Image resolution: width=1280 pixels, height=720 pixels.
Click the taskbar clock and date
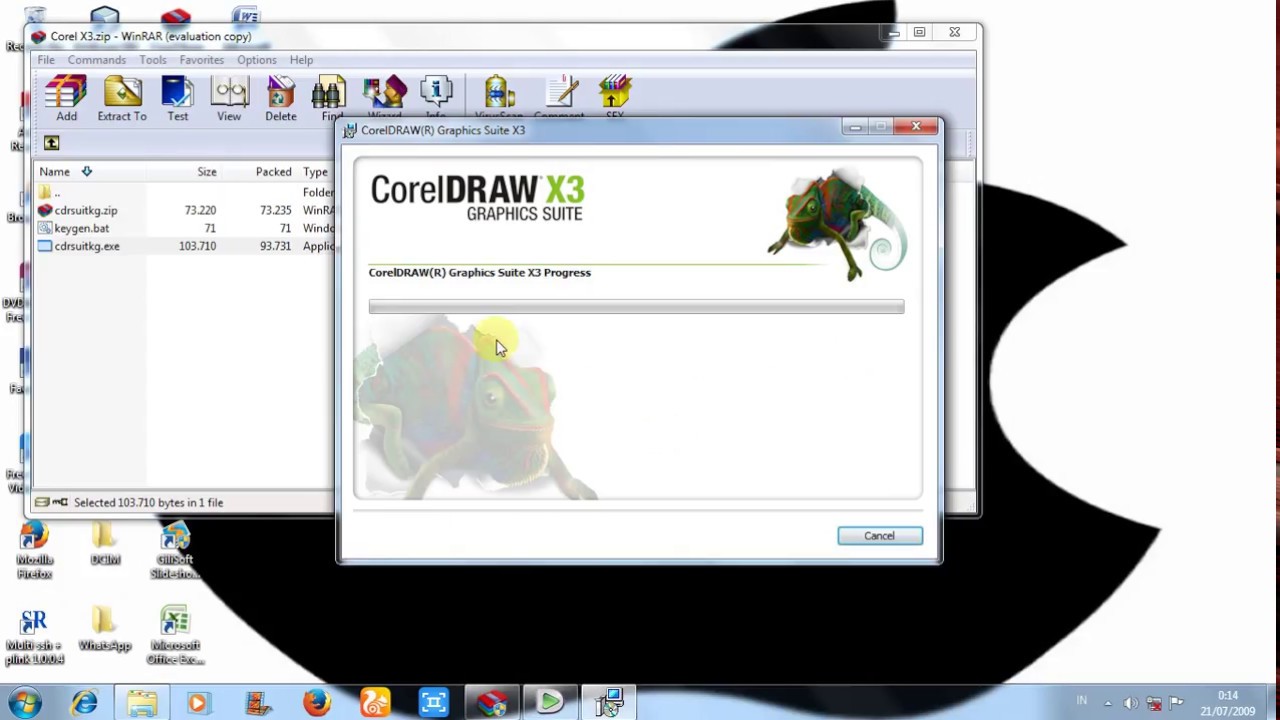tap(1229, 703)
